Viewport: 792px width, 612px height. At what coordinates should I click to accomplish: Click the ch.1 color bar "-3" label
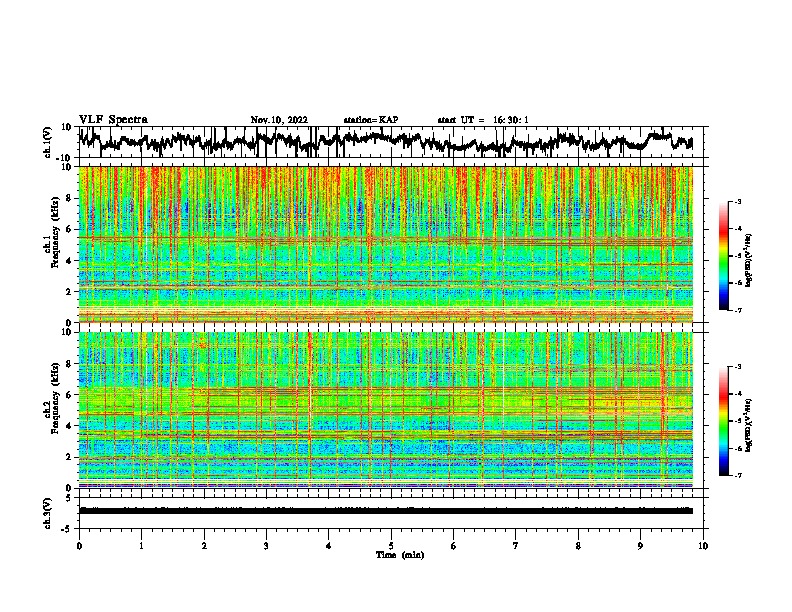tap(738, 201)
